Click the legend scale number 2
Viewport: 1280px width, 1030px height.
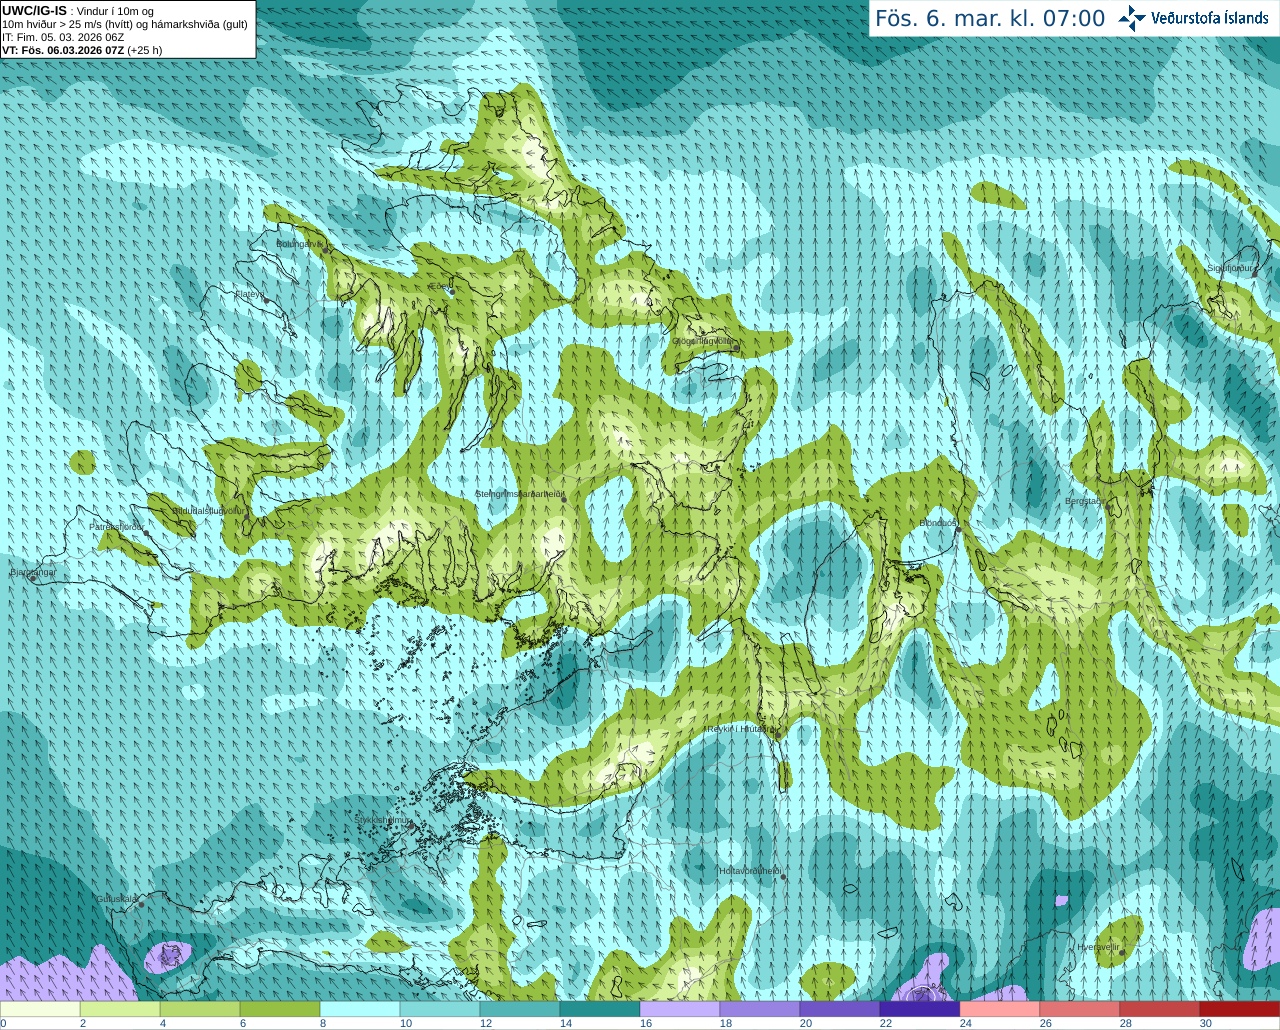coord(82,1023)
